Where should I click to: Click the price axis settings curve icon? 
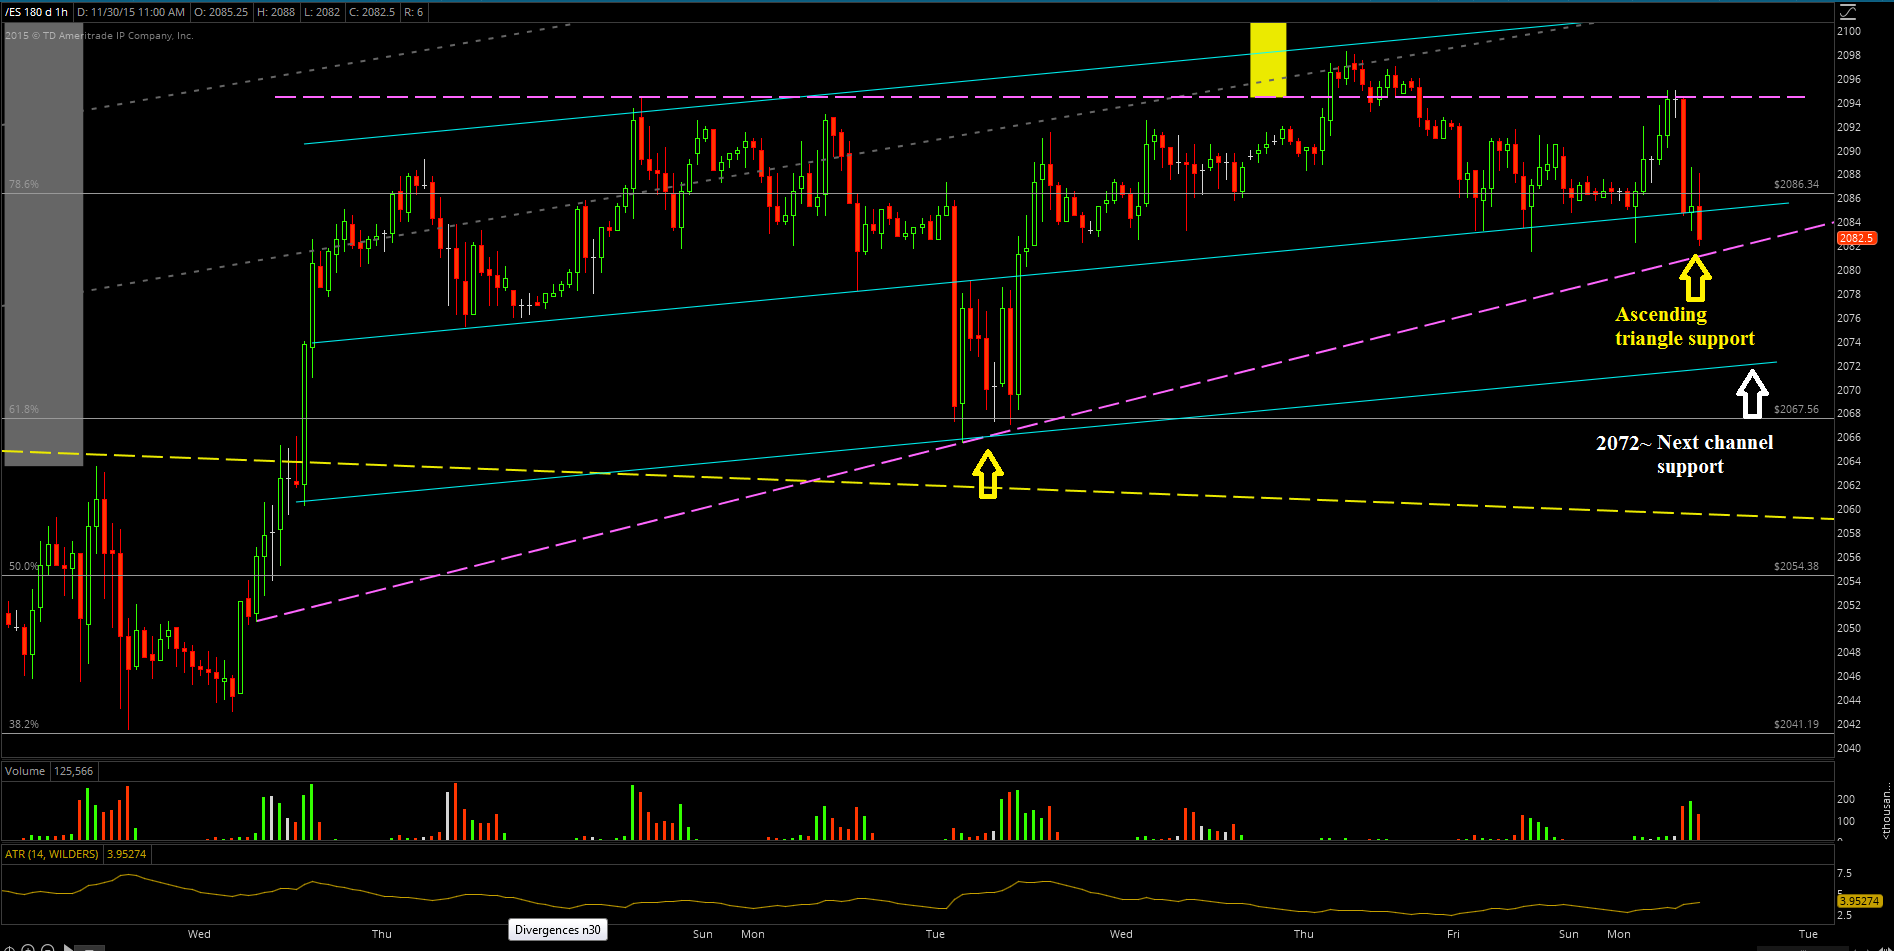pyautogui.click(x=1847, y=12)
